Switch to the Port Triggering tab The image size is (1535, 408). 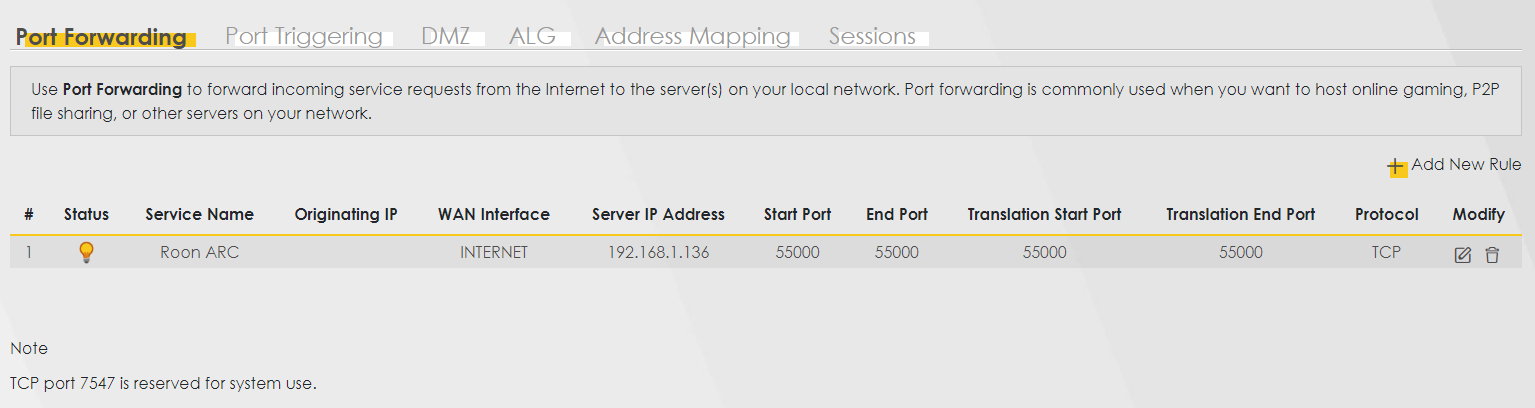[x=304, y=37]
